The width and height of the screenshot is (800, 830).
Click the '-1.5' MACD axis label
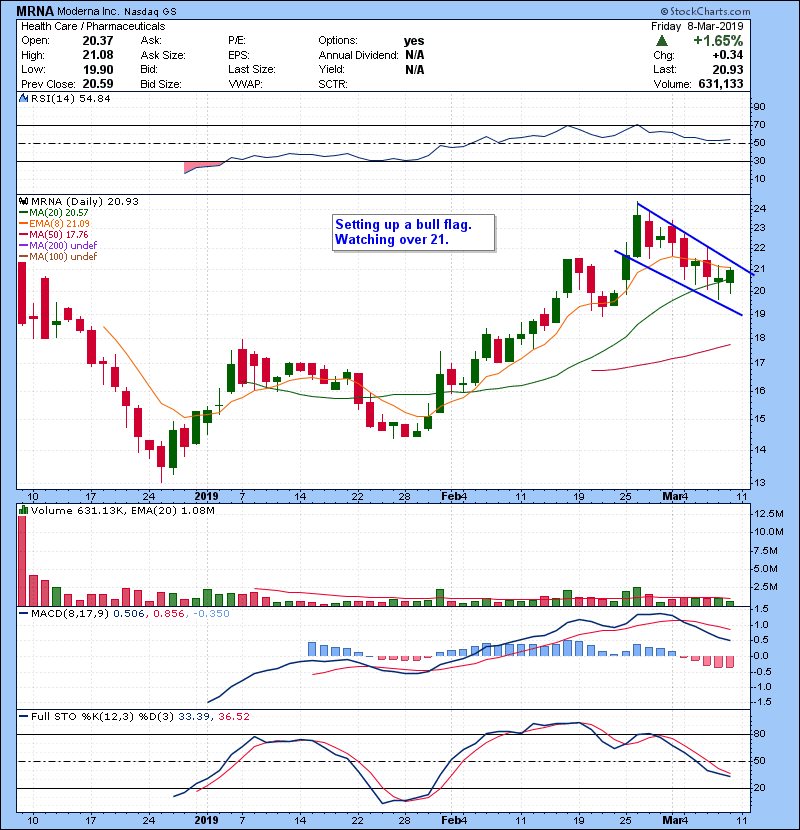click(x=761, y=702)
